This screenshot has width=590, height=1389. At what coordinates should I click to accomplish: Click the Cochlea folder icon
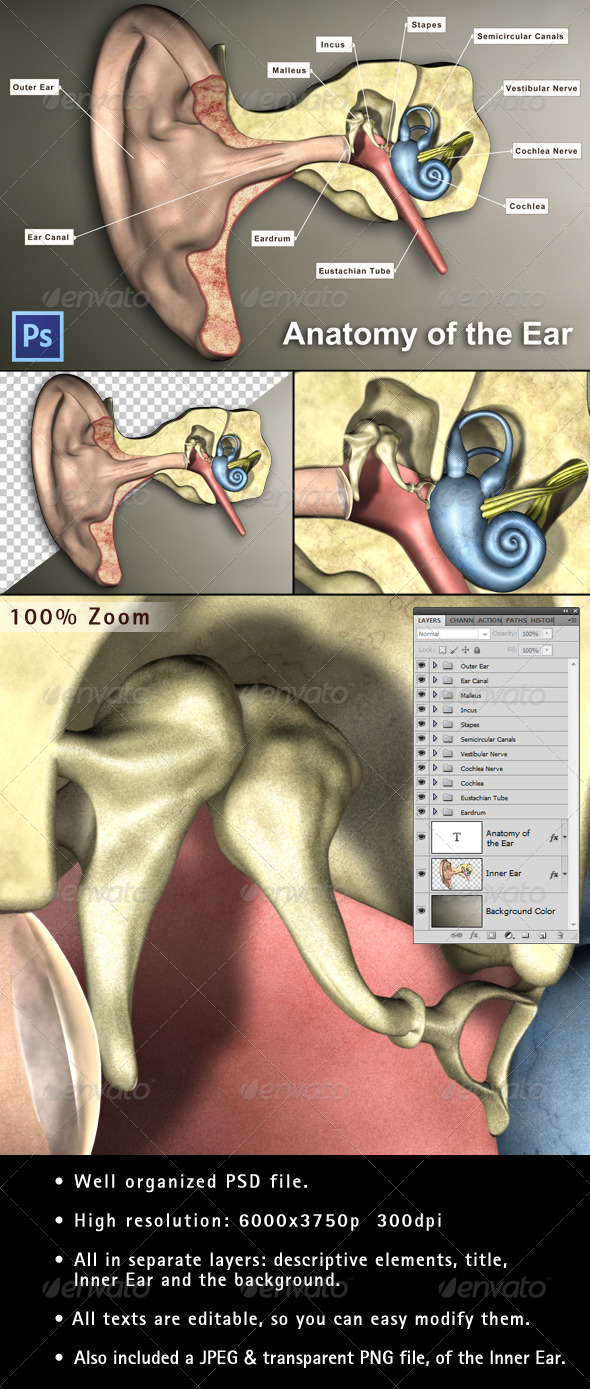pos(447,782)
